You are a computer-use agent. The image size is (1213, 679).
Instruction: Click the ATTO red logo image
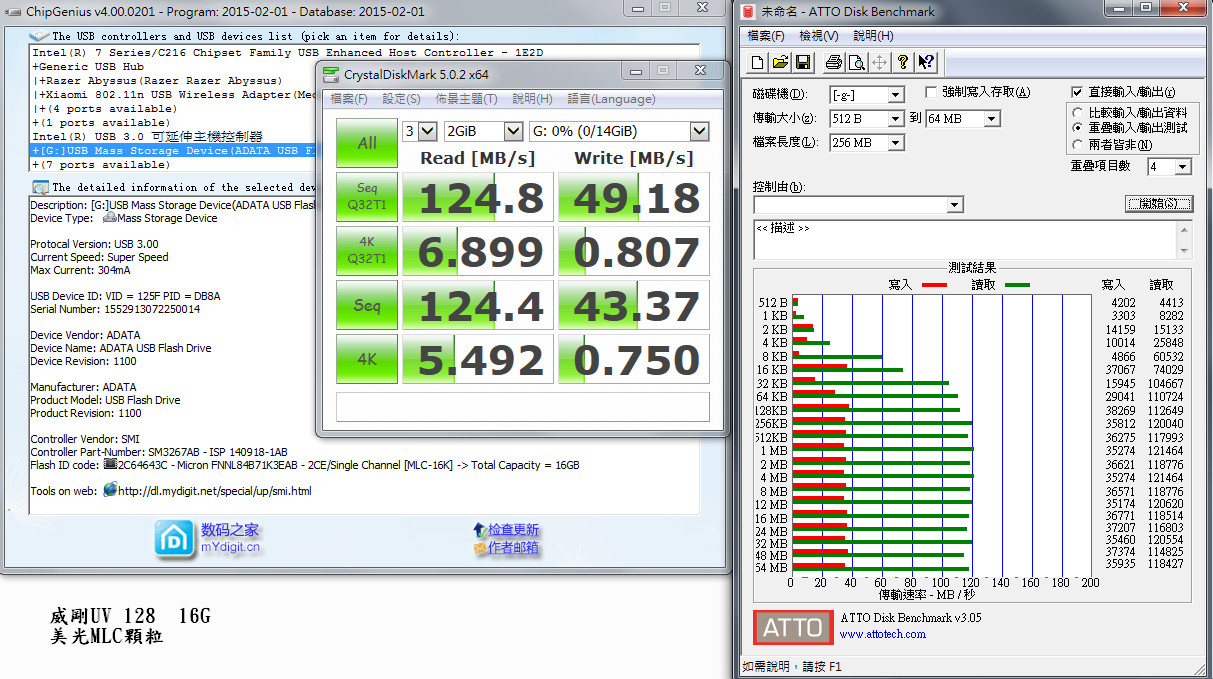pyautogui.click(x=793, y=628)
